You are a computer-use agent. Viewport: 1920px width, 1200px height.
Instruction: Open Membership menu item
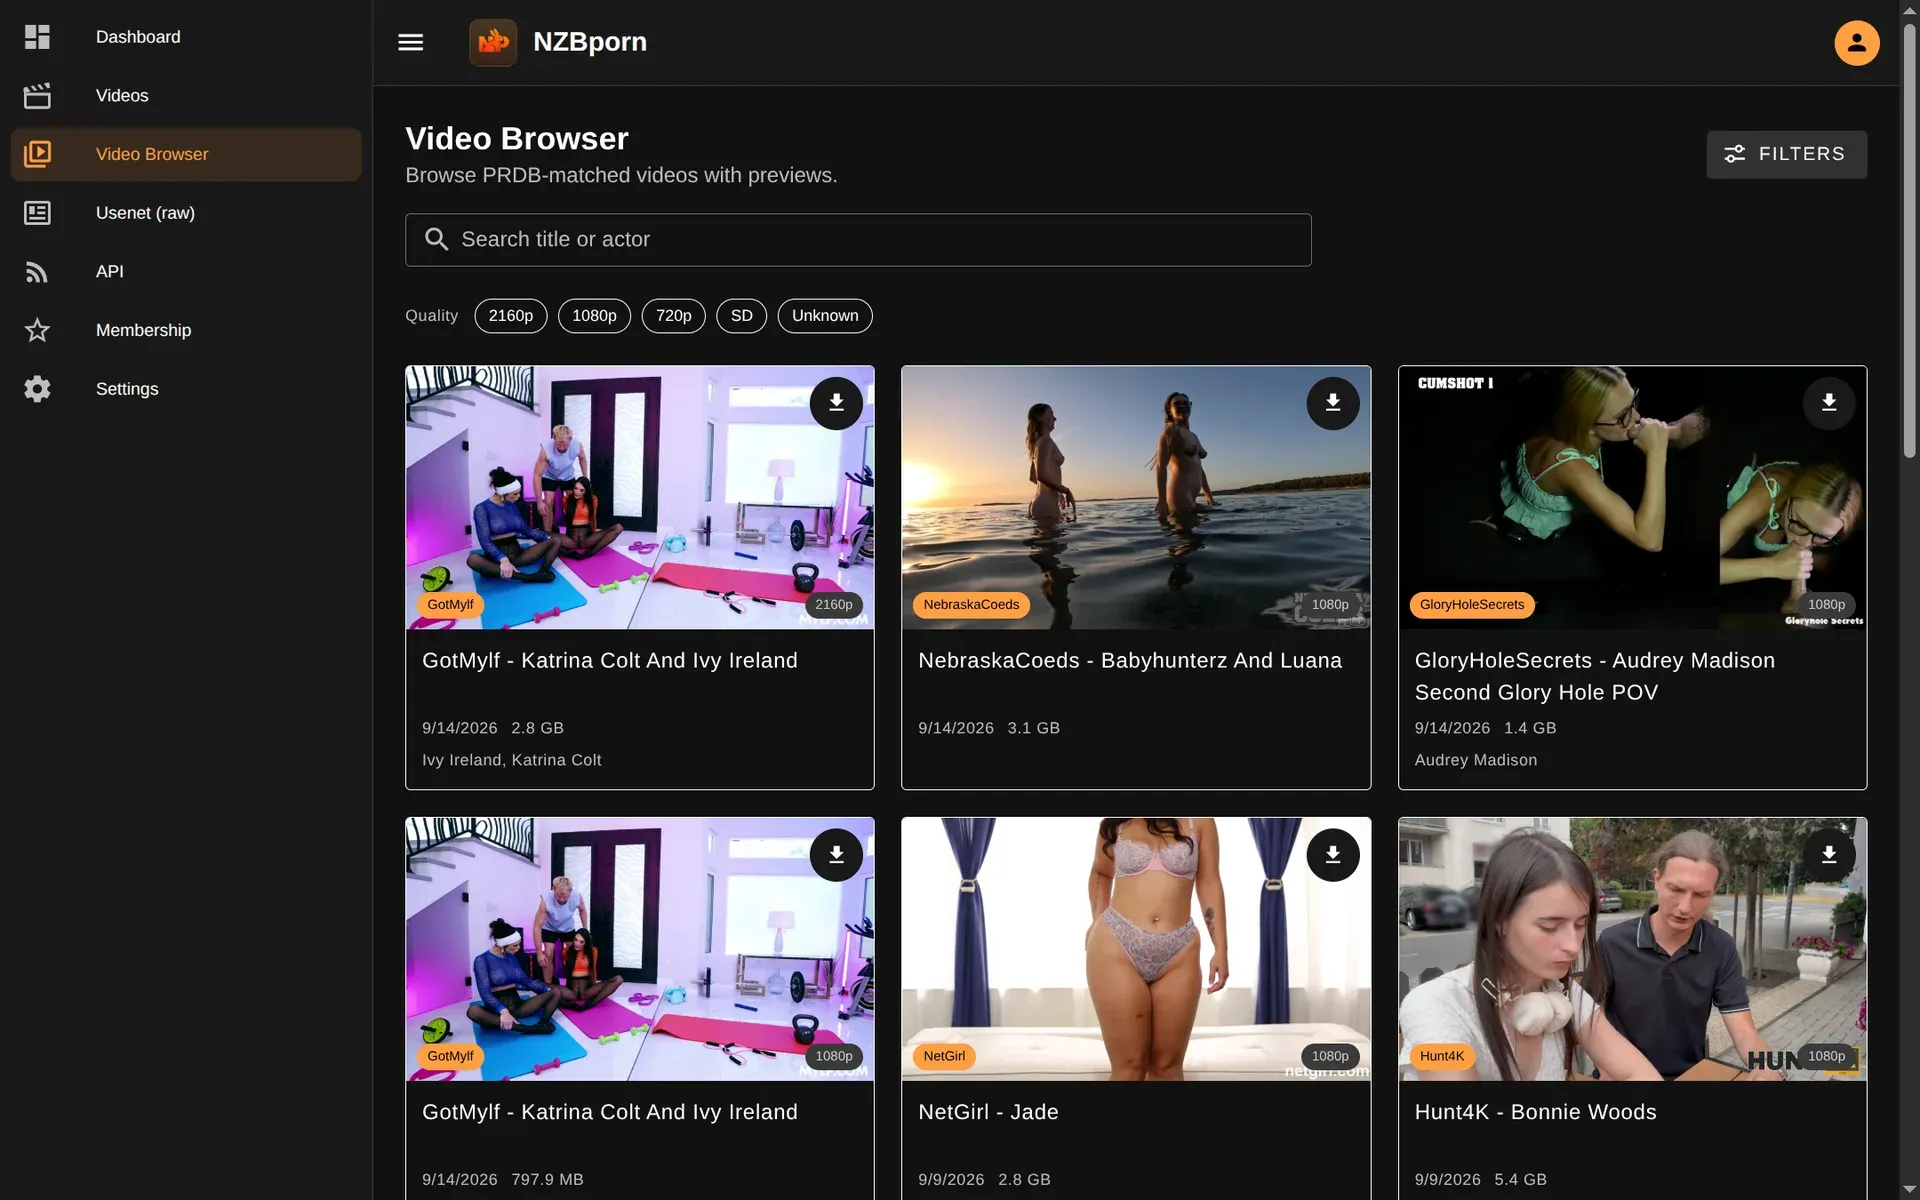(186, 330)
